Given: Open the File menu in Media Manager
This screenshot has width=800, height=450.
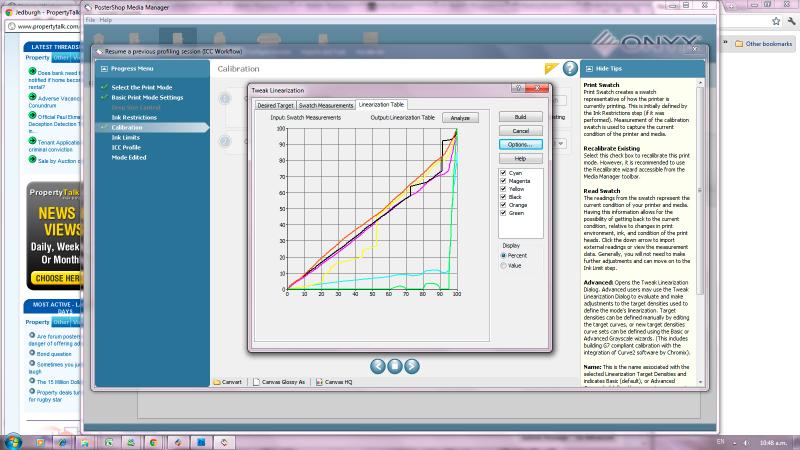Looking at the screenshot, I should 90,20.
